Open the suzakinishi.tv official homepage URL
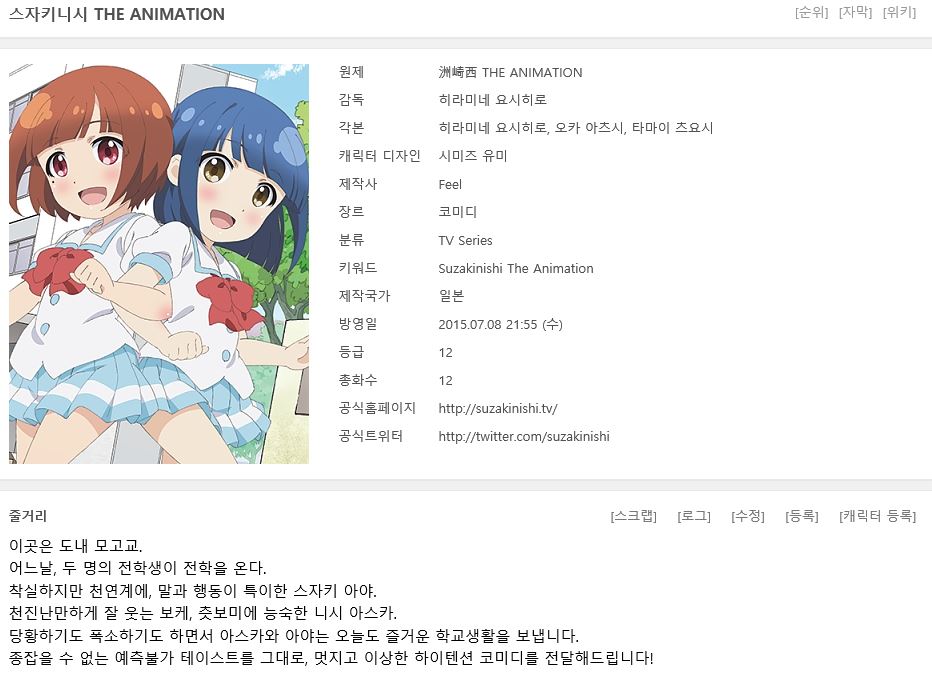The height and width of the screenshot is (680, 932). 498,408
